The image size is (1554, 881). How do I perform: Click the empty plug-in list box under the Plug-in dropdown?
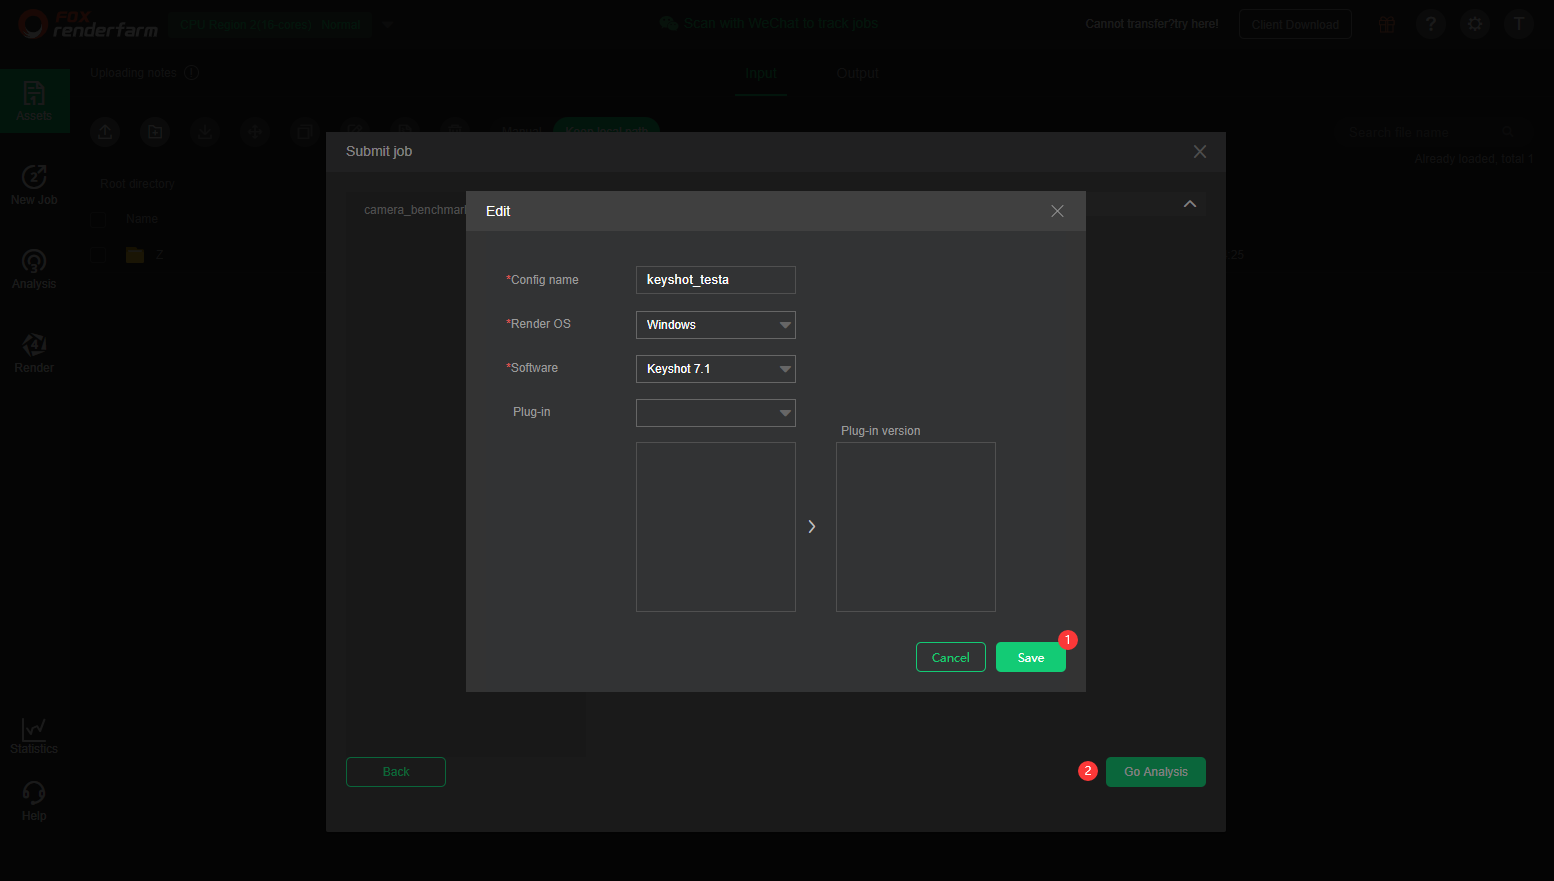tap(716, 527)
